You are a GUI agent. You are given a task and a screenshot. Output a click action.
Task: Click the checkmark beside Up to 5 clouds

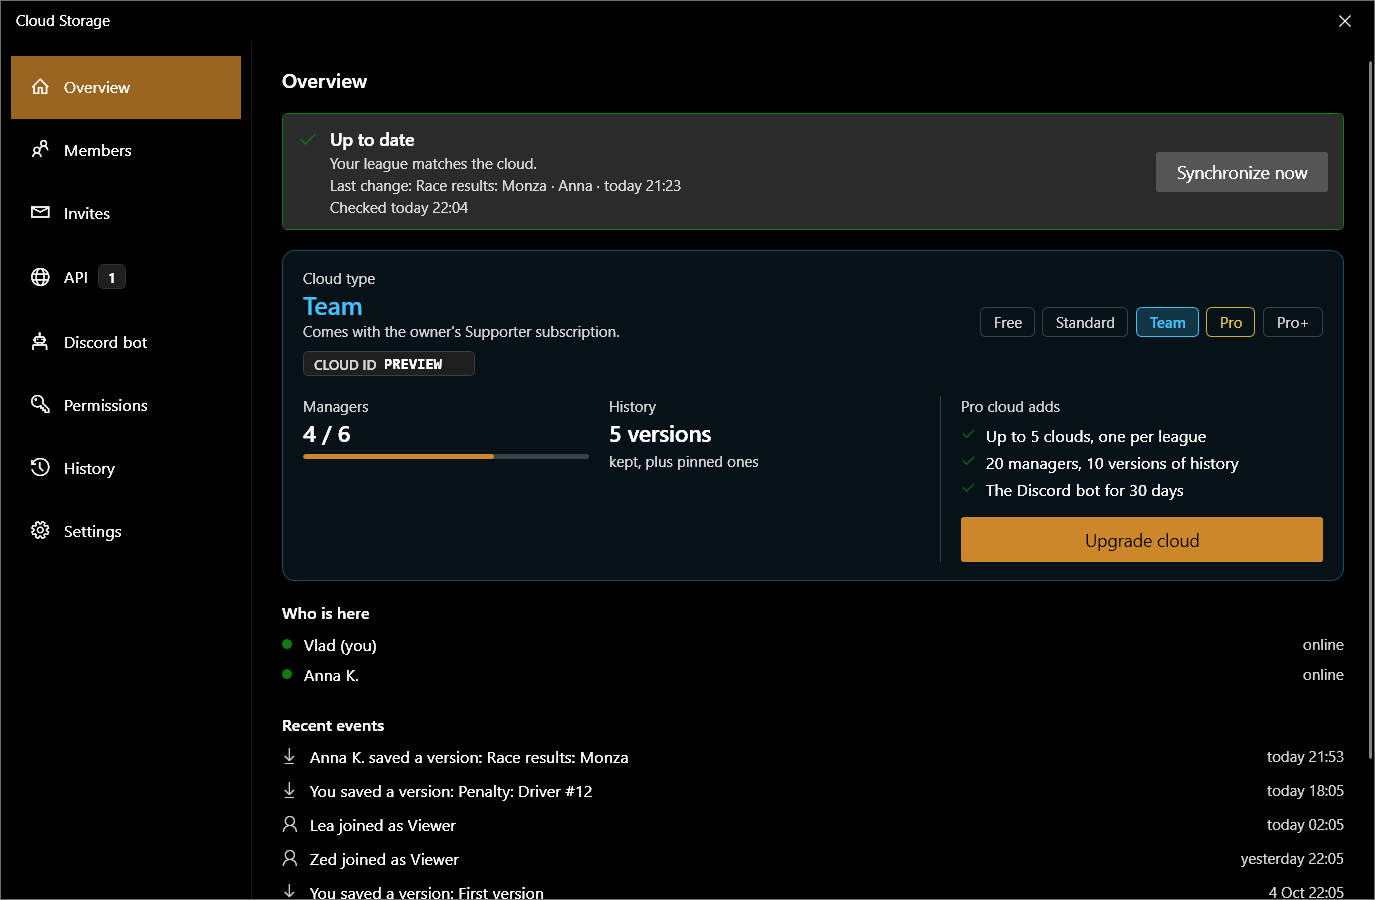pos(968,435)
